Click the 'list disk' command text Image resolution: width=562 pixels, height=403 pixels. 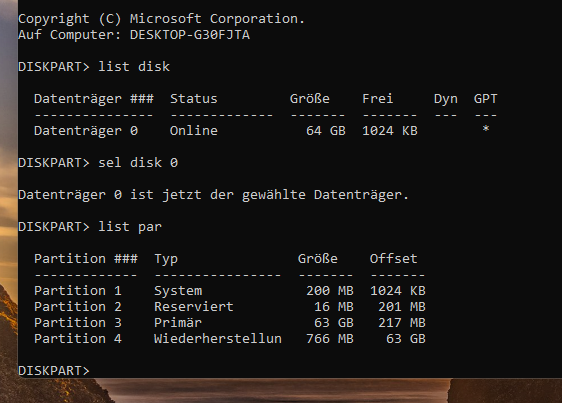pos(134,67)
